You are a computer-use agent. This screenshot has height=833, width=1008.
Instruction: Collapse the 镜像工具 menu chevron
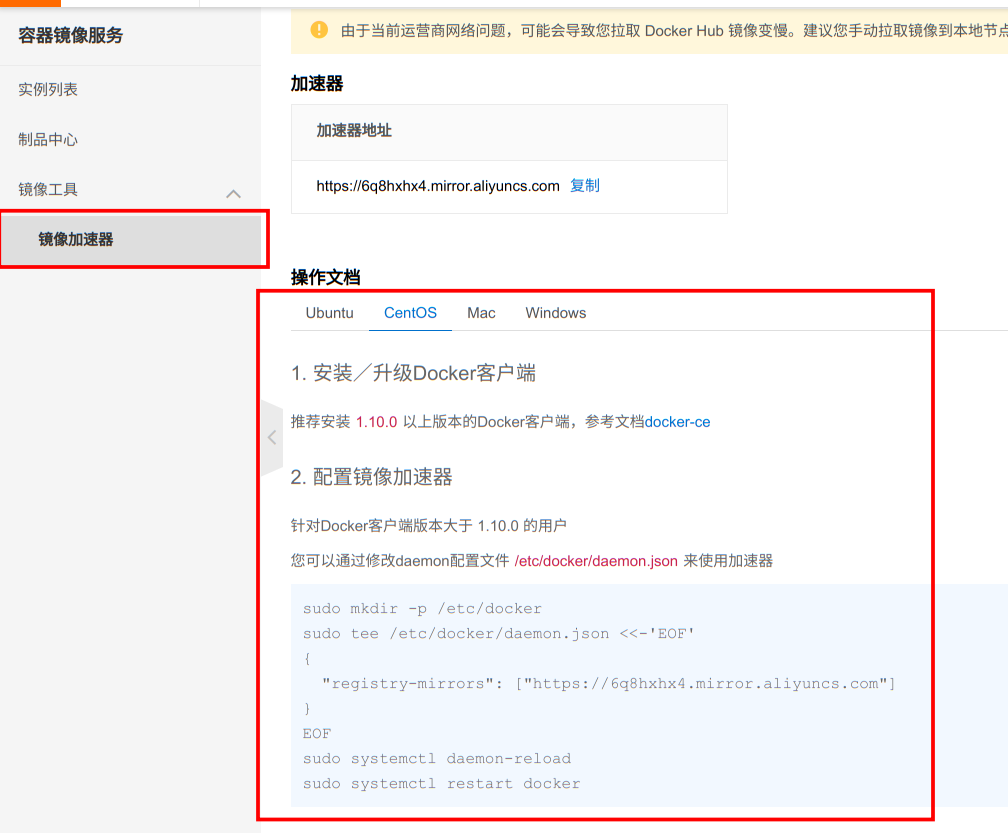pyautogui.click(x=233, y=193)
